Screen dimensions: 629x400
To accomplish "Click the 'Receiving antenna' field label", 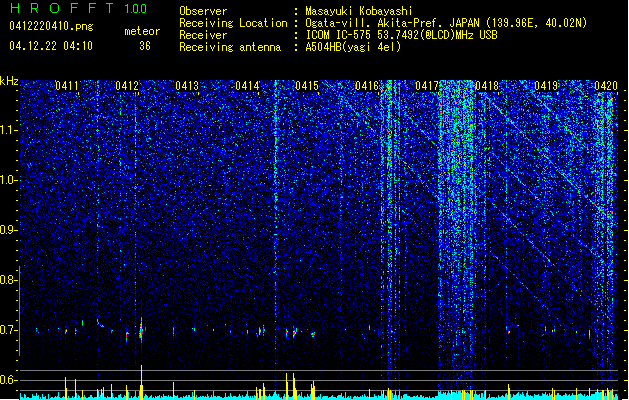I will pyautogui.click(x=230, y=47).
